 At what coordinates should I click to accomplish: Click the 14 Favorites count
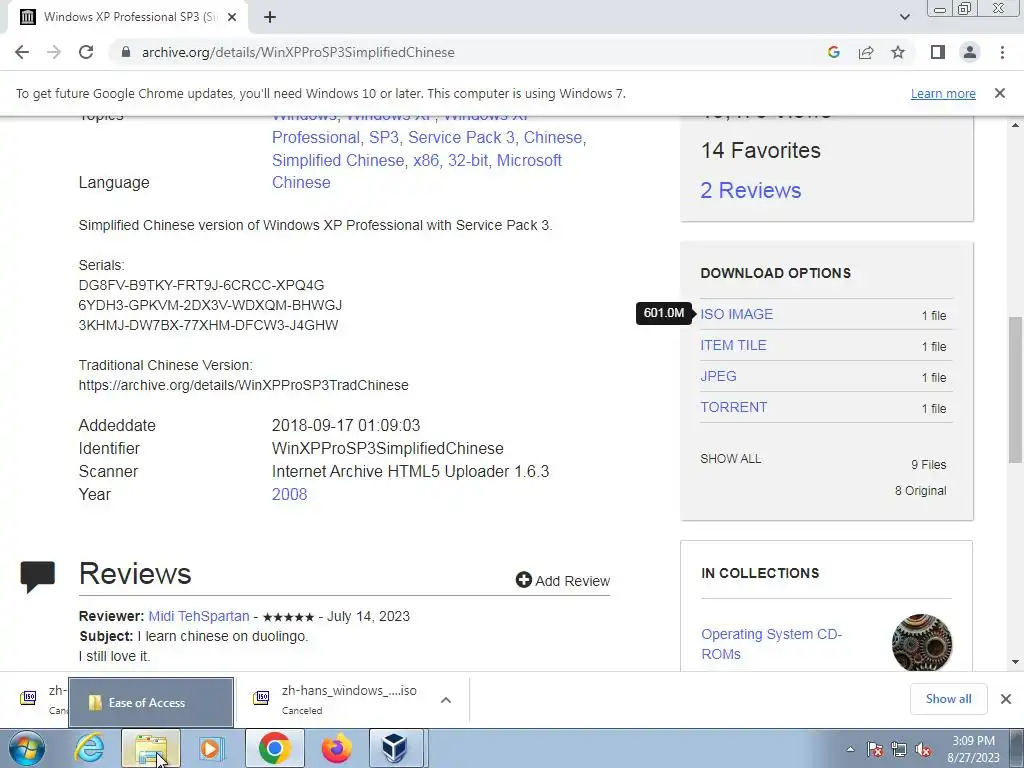coord(760,150)
